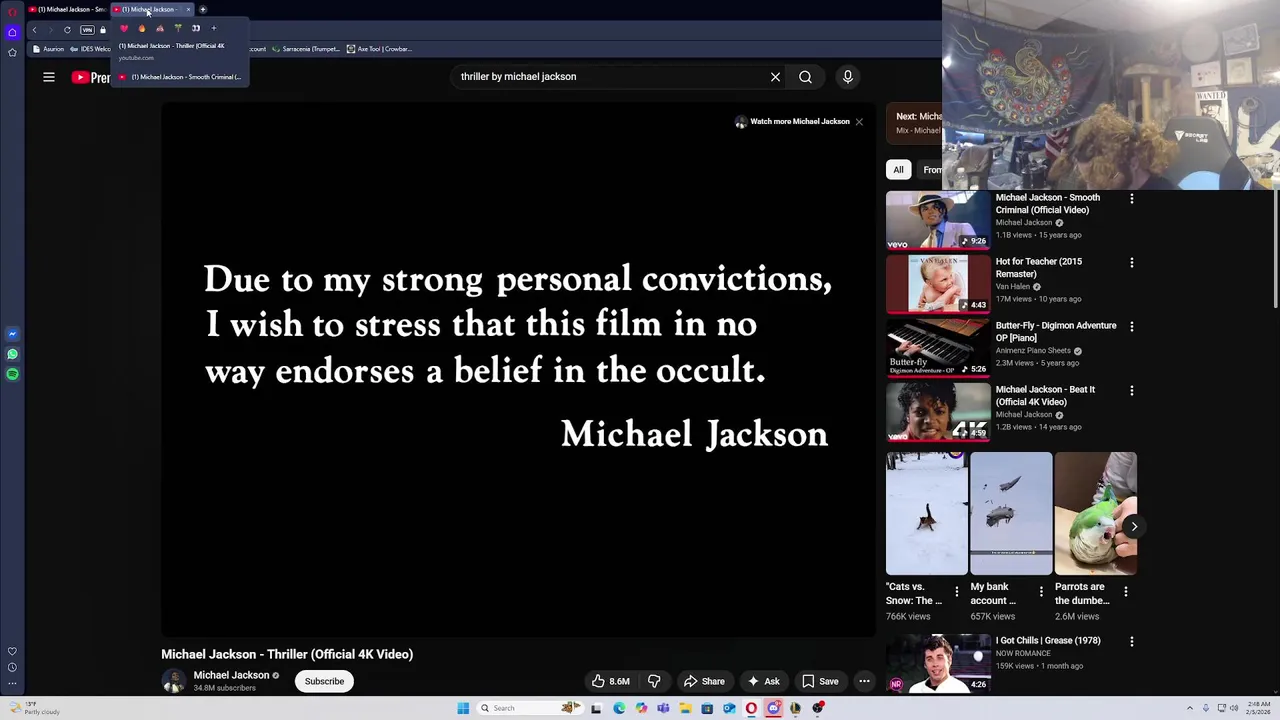Open Axe Tool | Crowbar bookmark
The image size is (1280, 720).
pyautogui.click(x=379, y=49)
